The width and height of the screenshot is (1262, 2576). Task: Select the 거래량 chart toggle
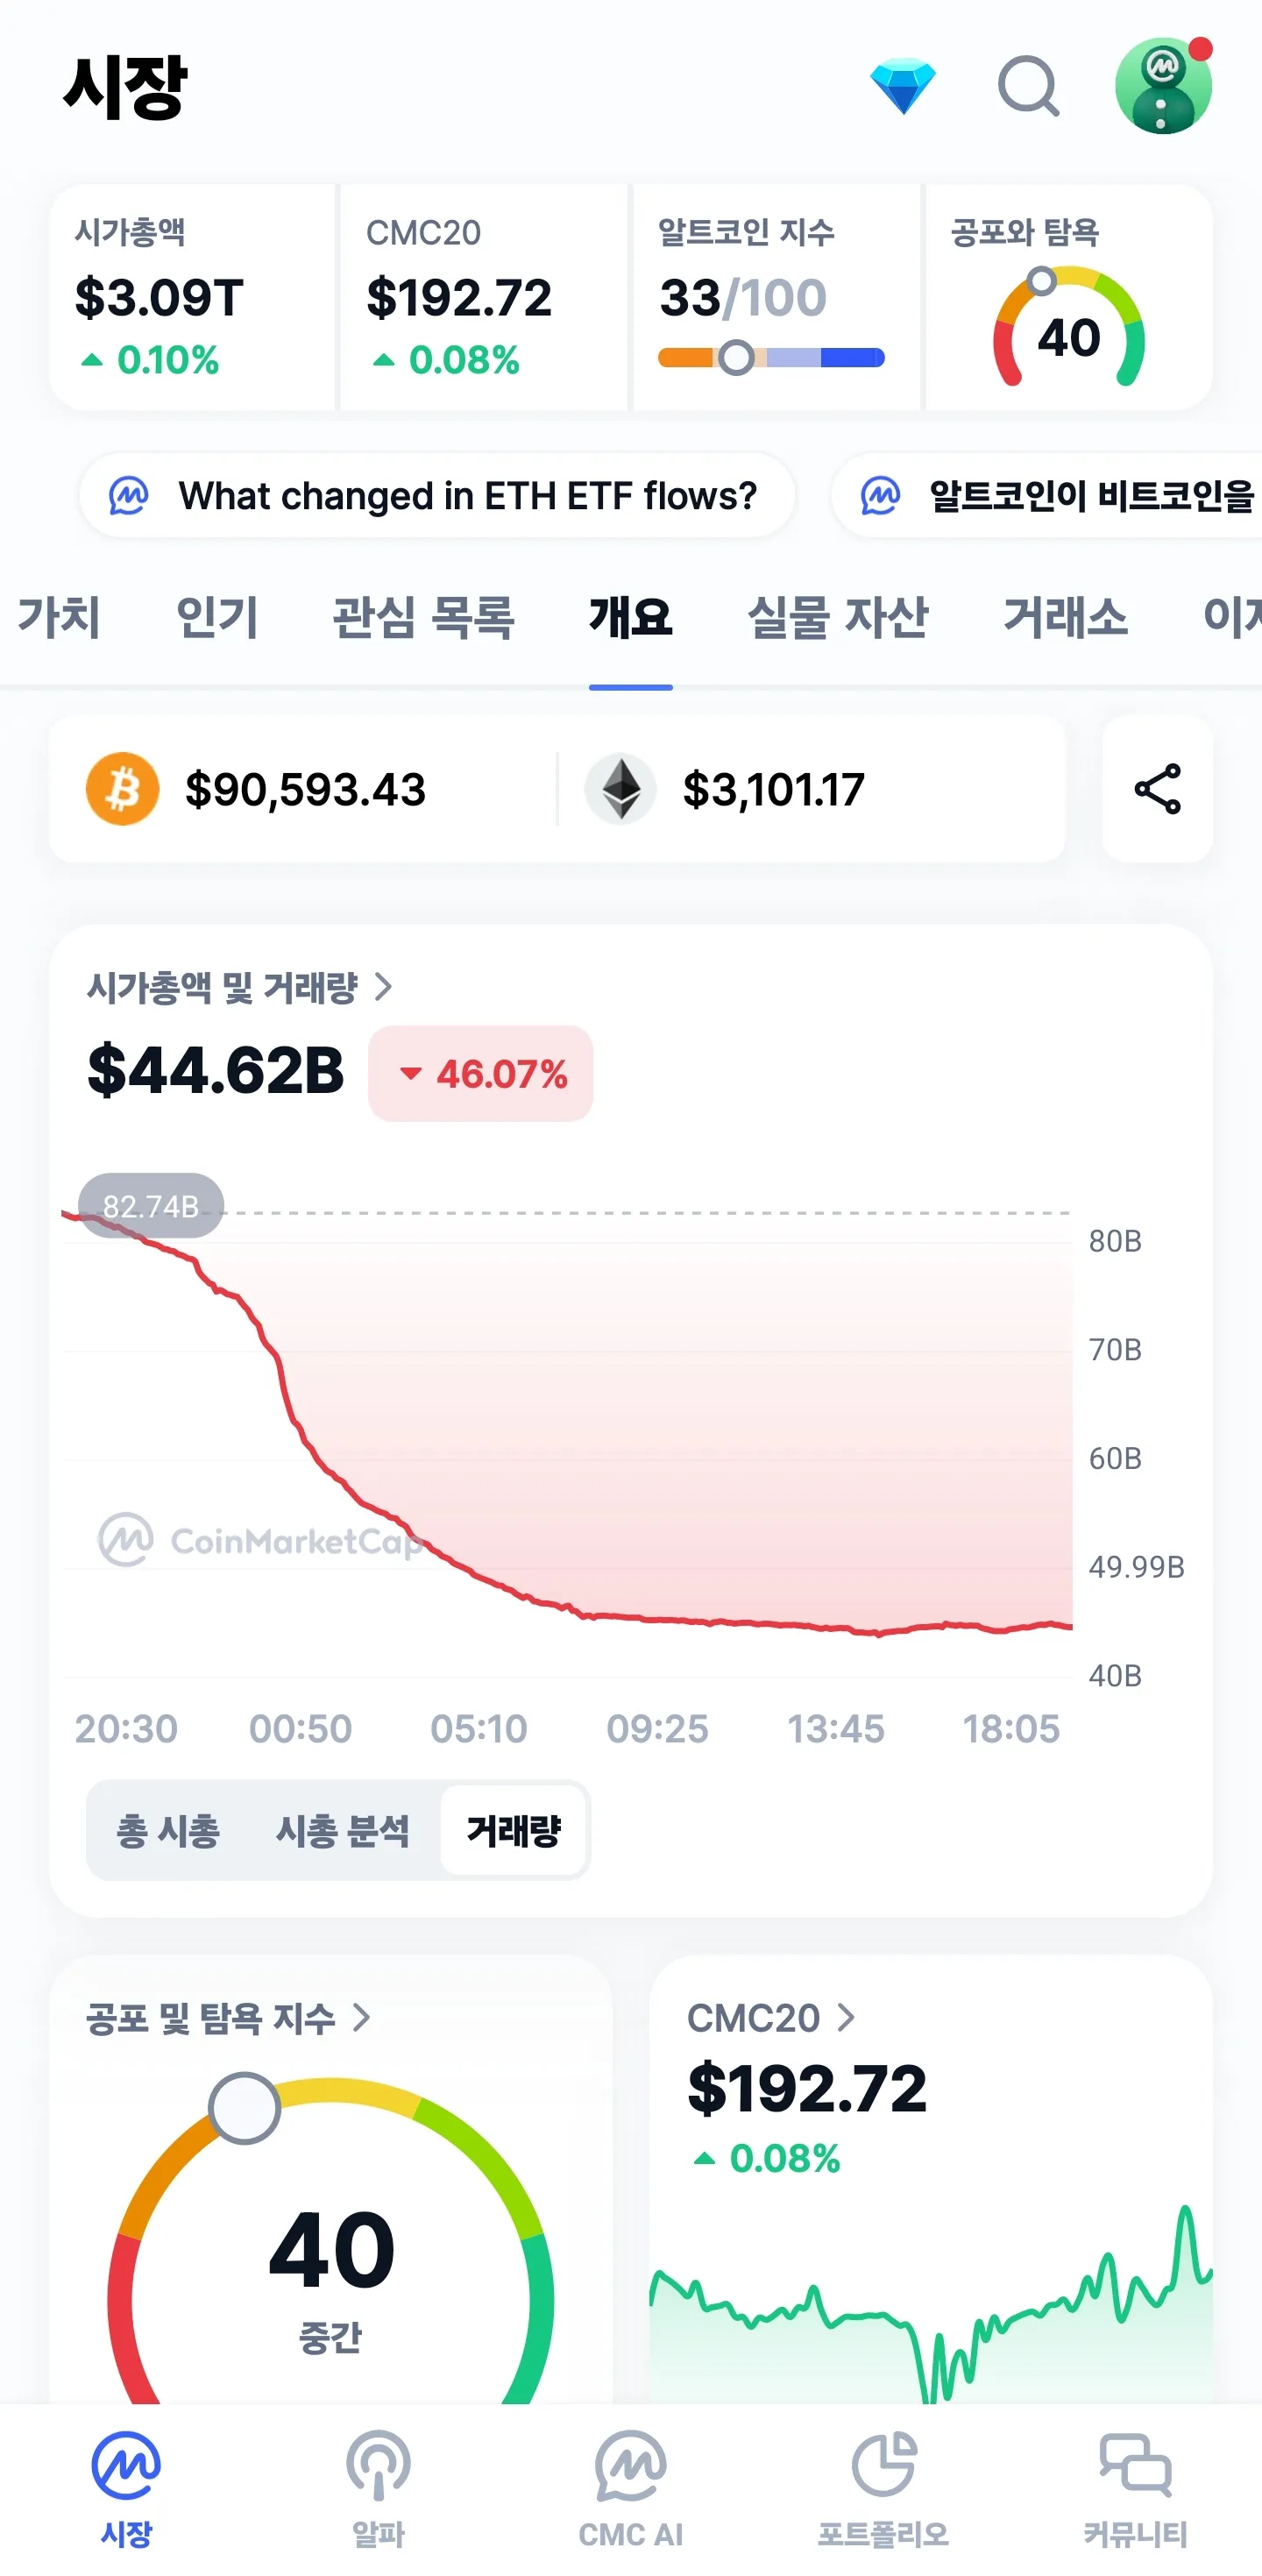point(513,1831)
